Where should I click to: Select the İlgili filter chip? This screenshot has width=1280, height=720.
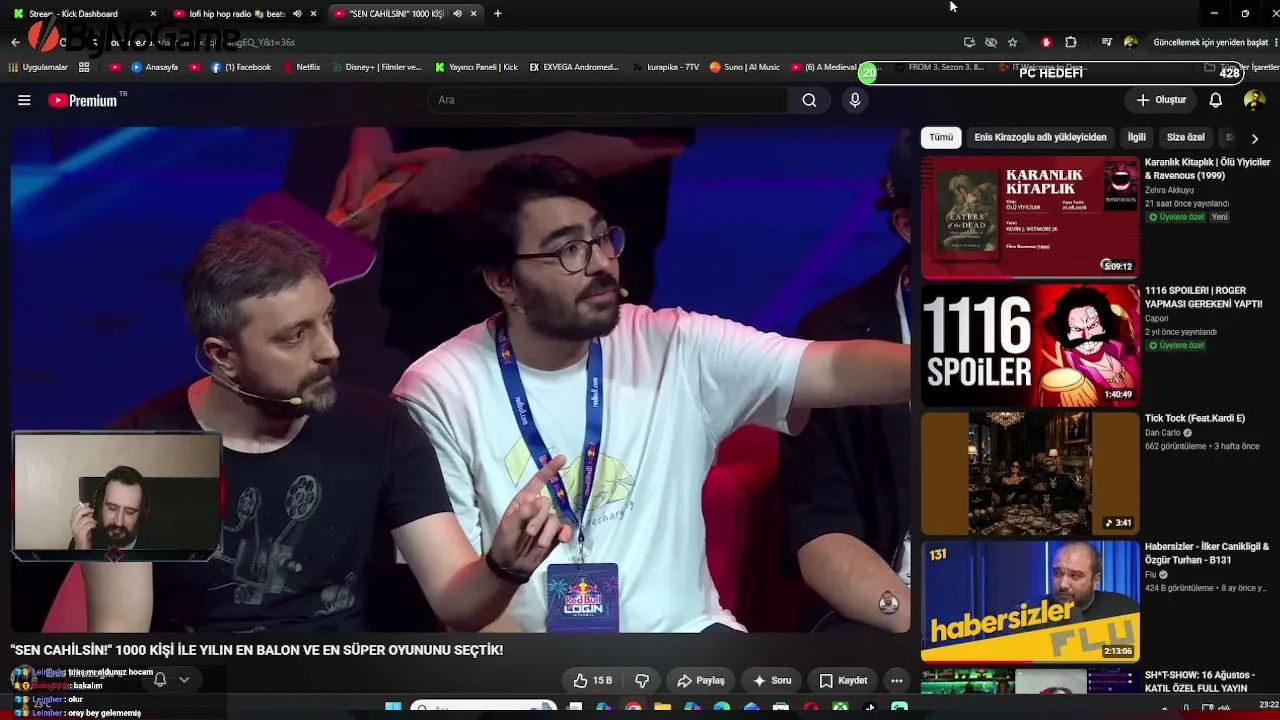coord(1137,137)
